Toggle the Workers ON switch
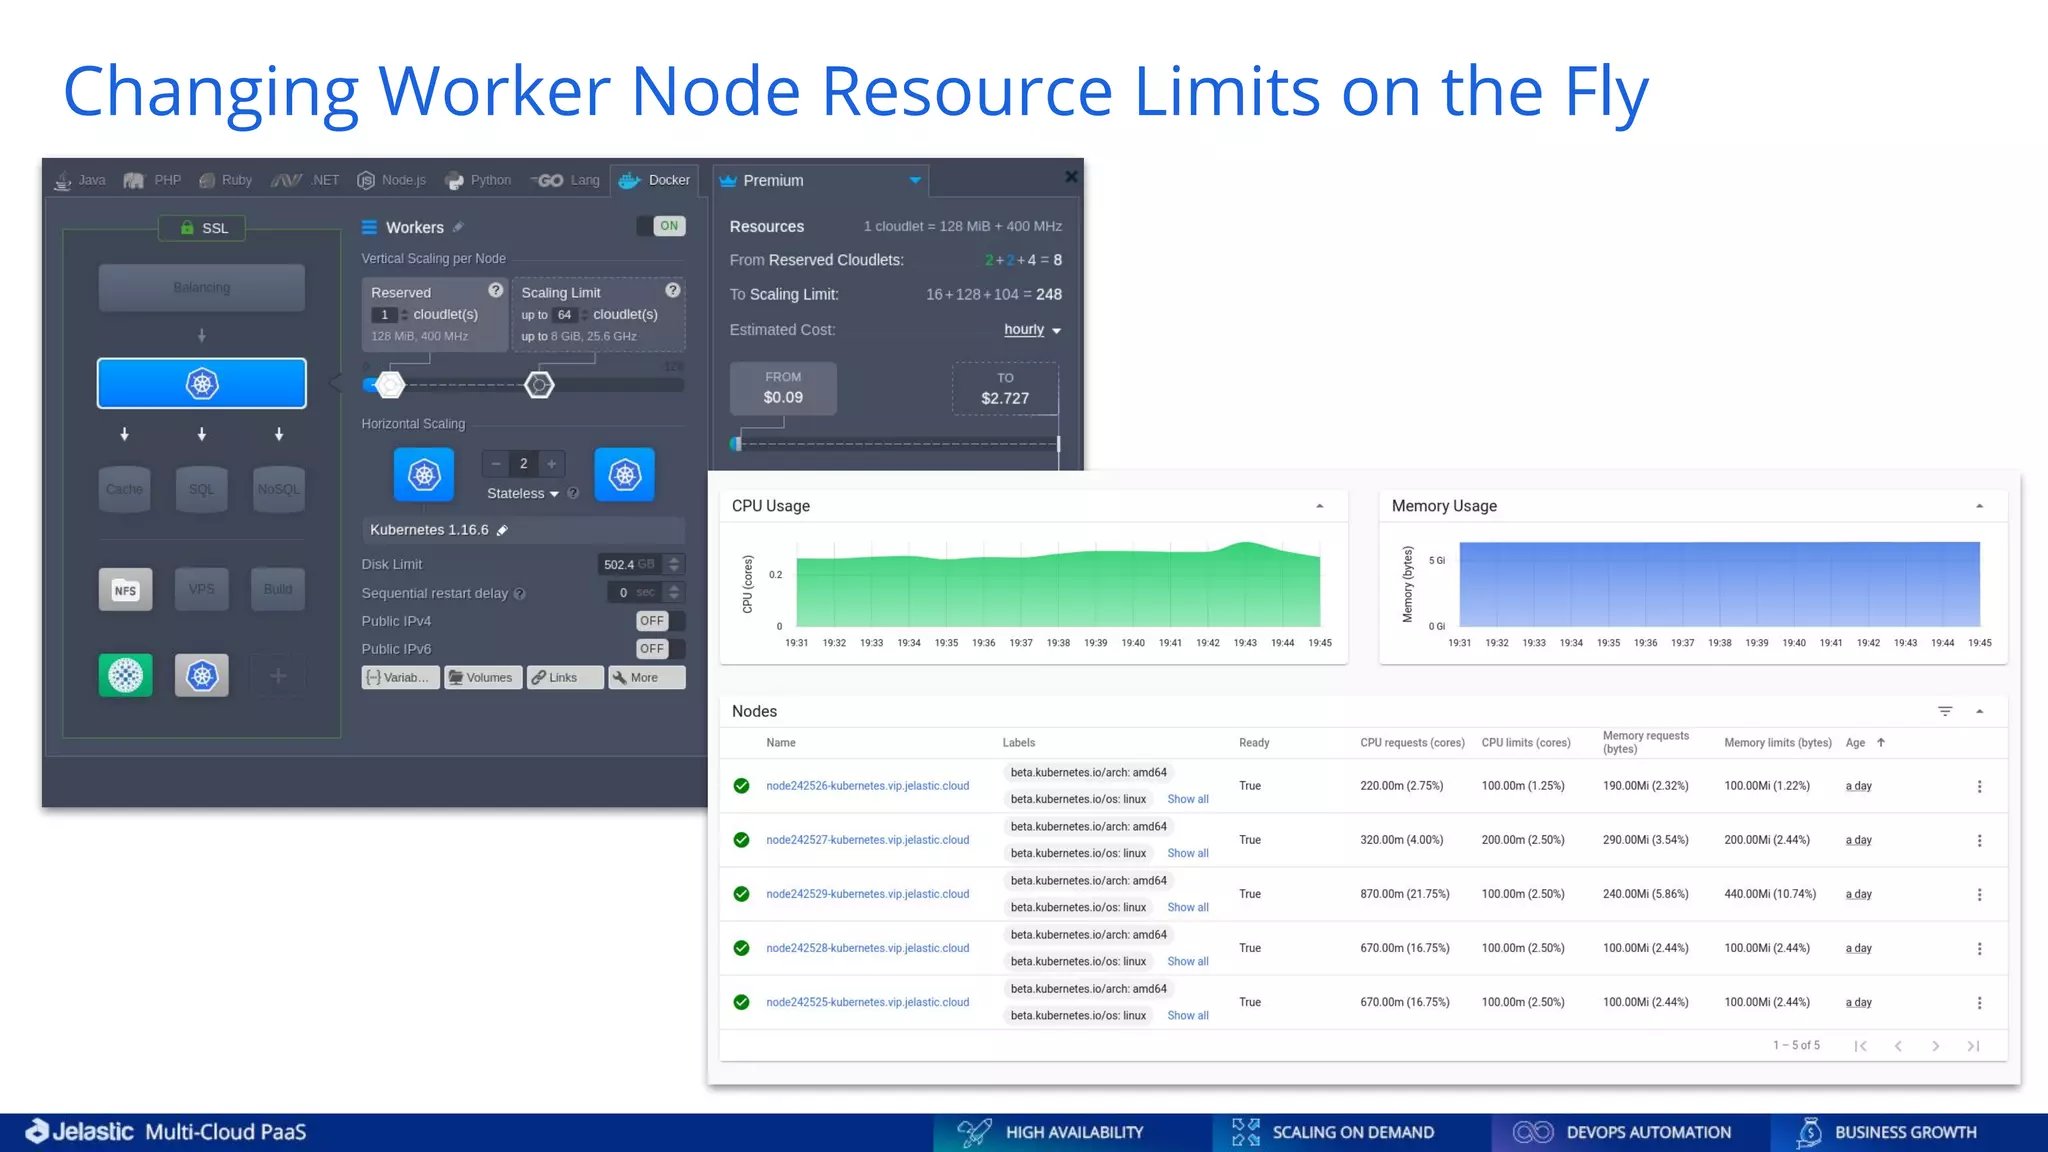2048x1152 pixels. [661, 226]
